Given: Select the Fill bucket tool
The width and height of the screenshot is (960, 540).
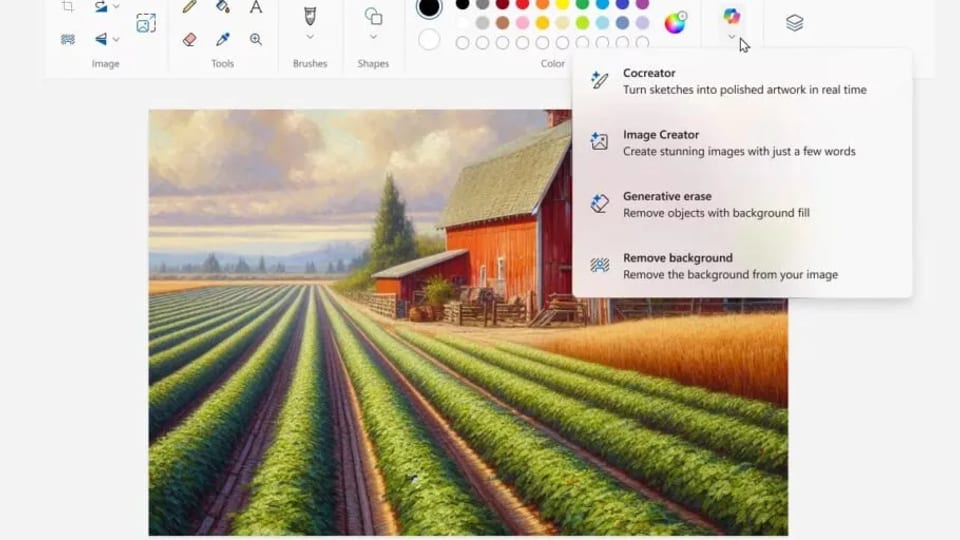Looking at the screenshot, I should point(223,7).
